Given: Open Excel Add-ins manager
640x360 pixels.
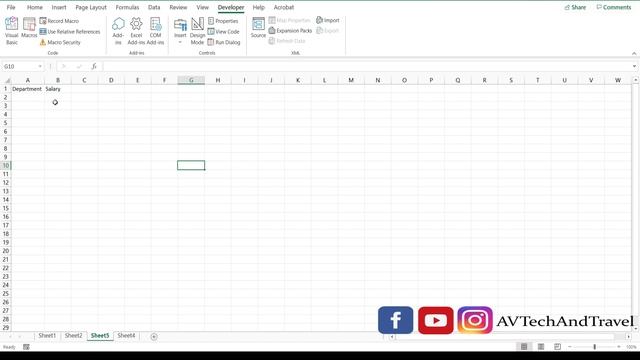Looking at the screenshot, I should pos(136,31).
